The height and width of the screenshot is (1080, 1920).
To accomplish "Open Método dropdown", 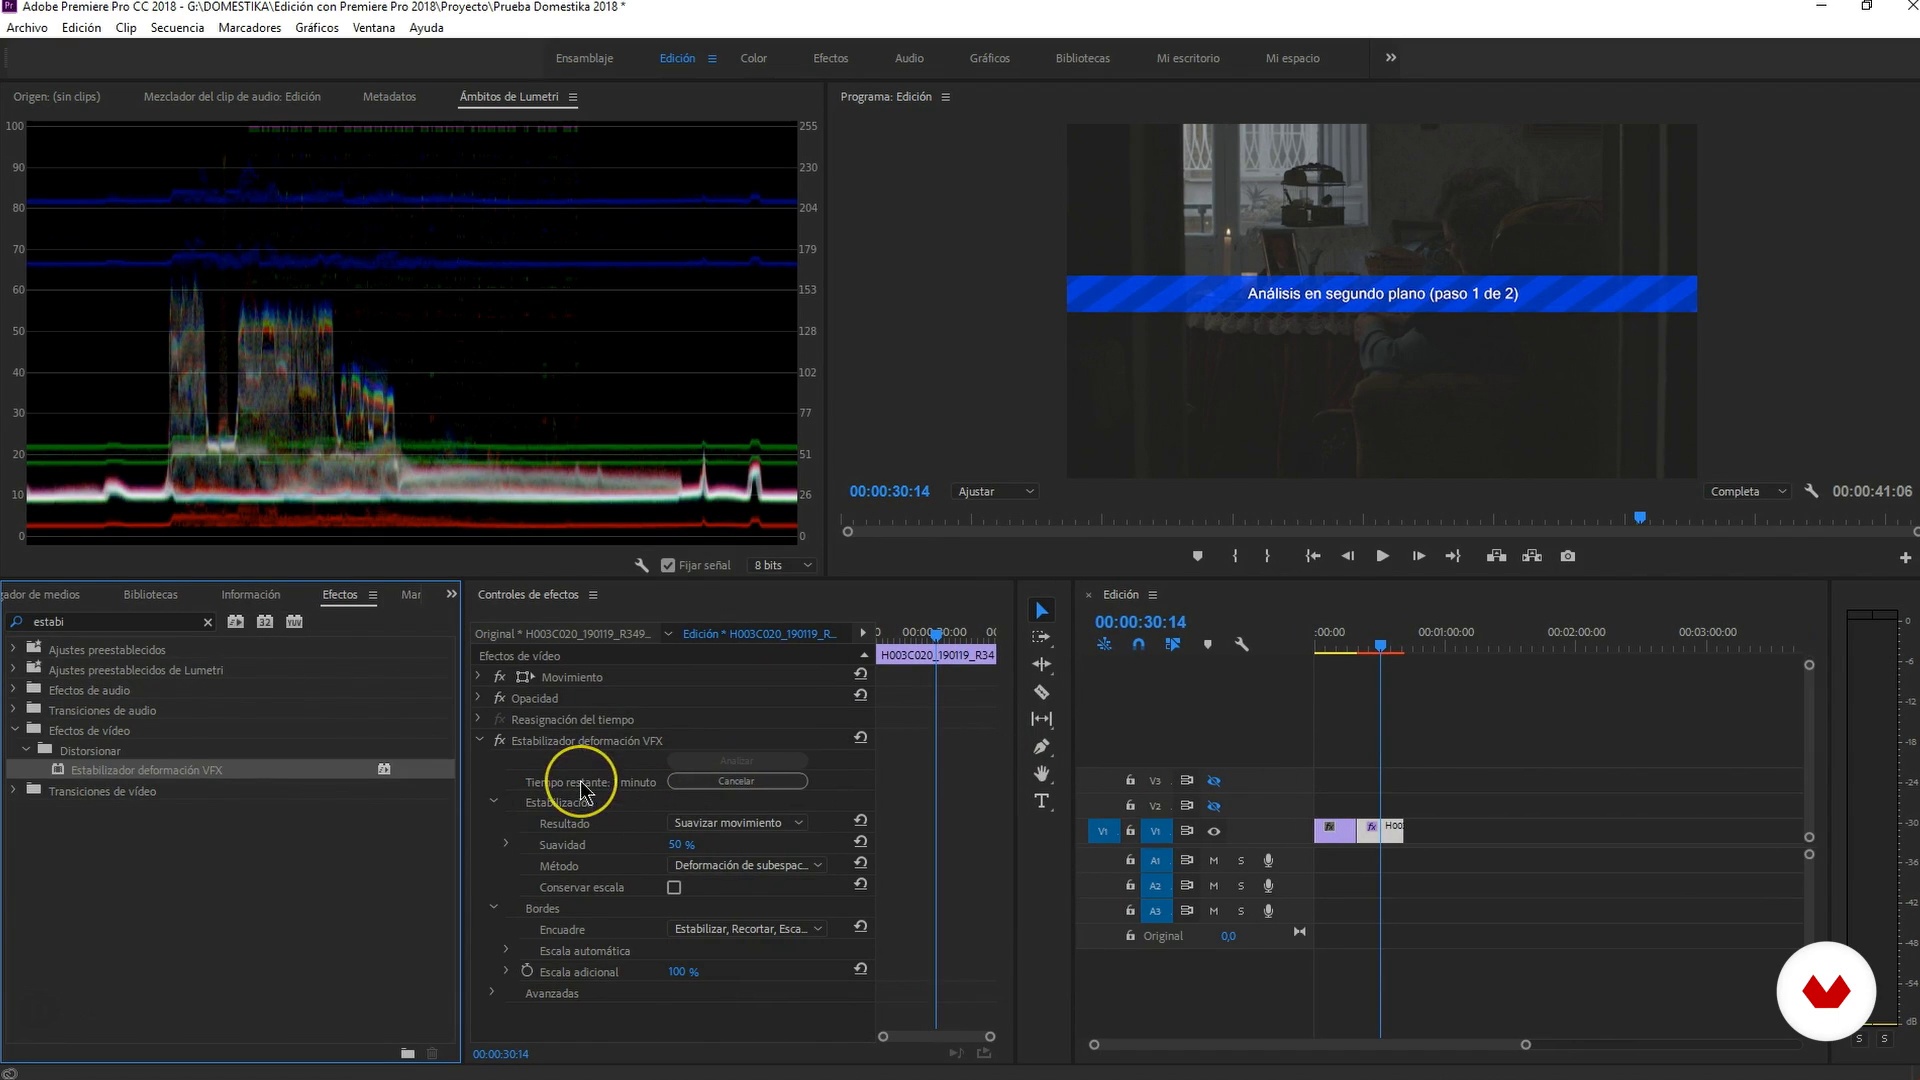I will tap(747, 865).
